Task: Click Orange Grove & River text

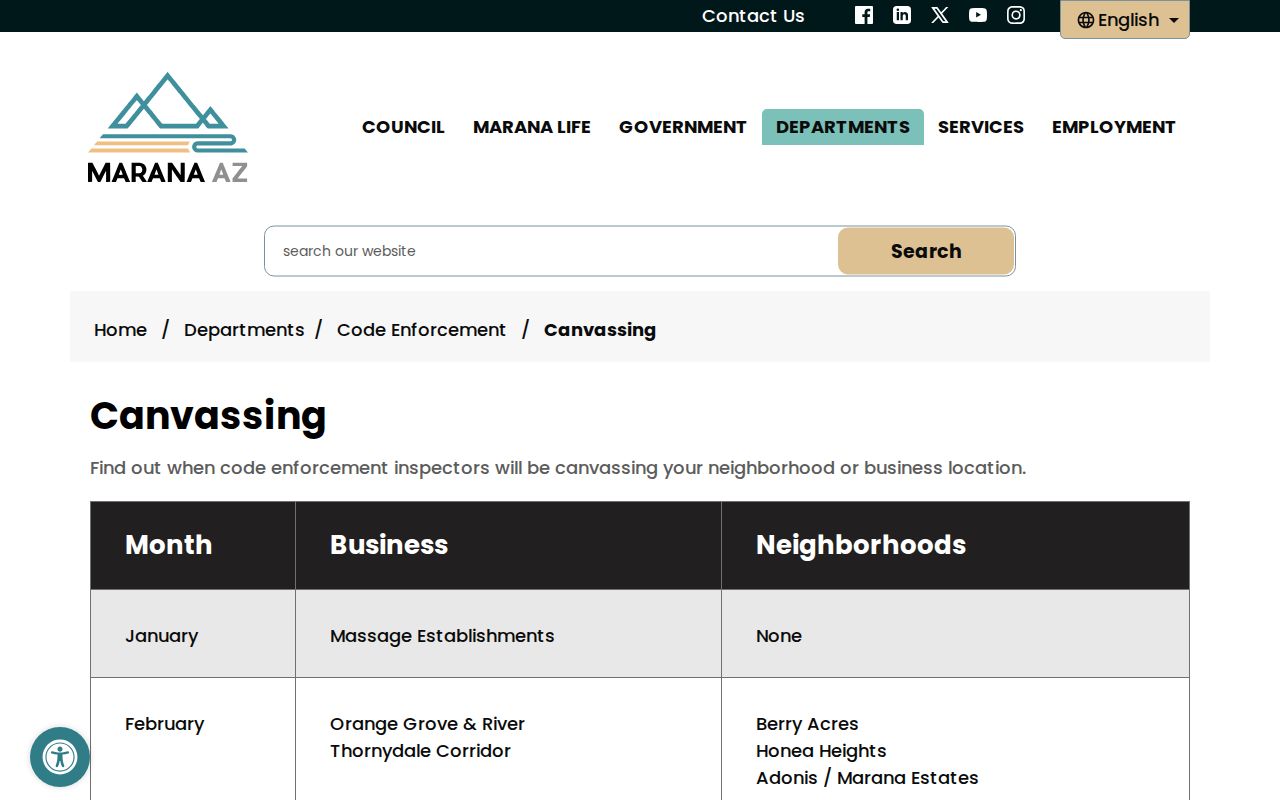Action: (x=427, y=724)
